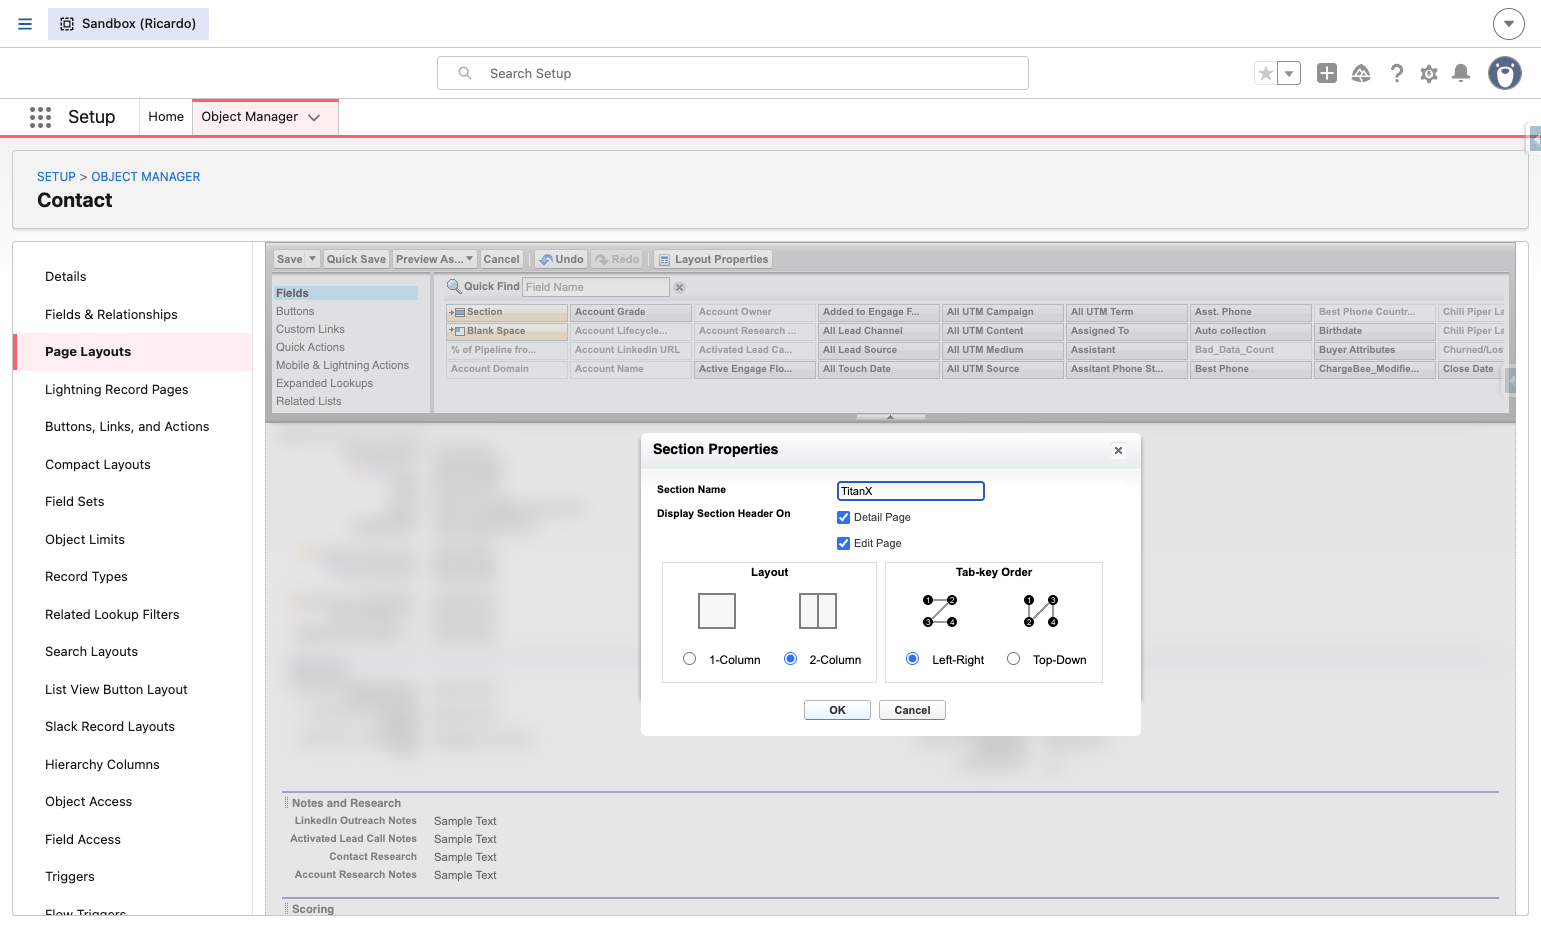Open the Trailhead guidance icon
This screenshot has height=928, width=1541.
[x=1361, y=73]
